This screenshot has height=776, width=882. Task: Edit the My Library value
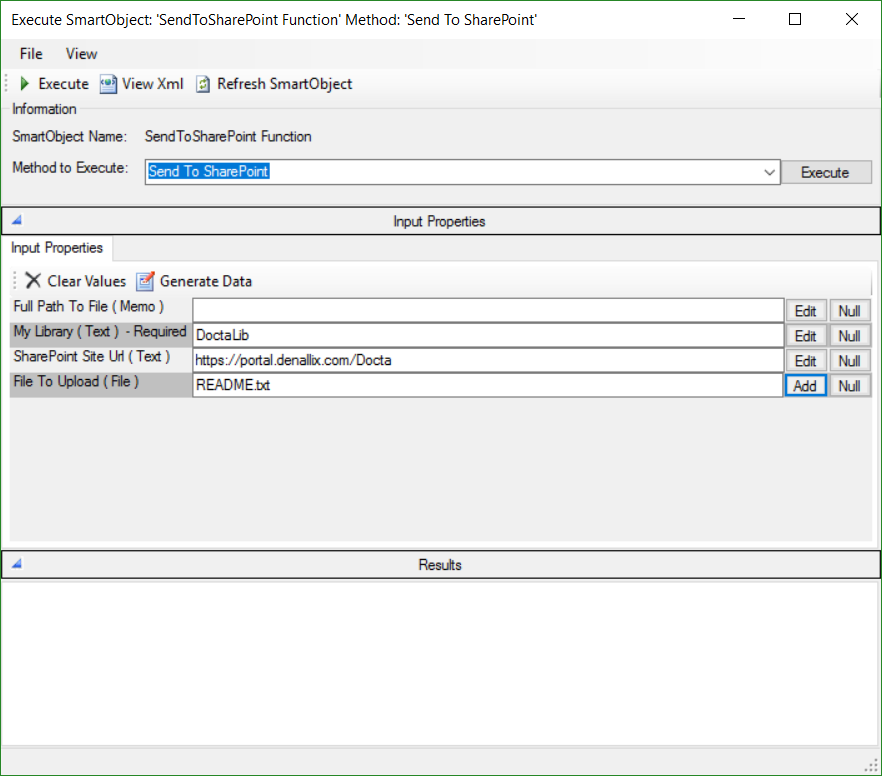click(805, 335)
